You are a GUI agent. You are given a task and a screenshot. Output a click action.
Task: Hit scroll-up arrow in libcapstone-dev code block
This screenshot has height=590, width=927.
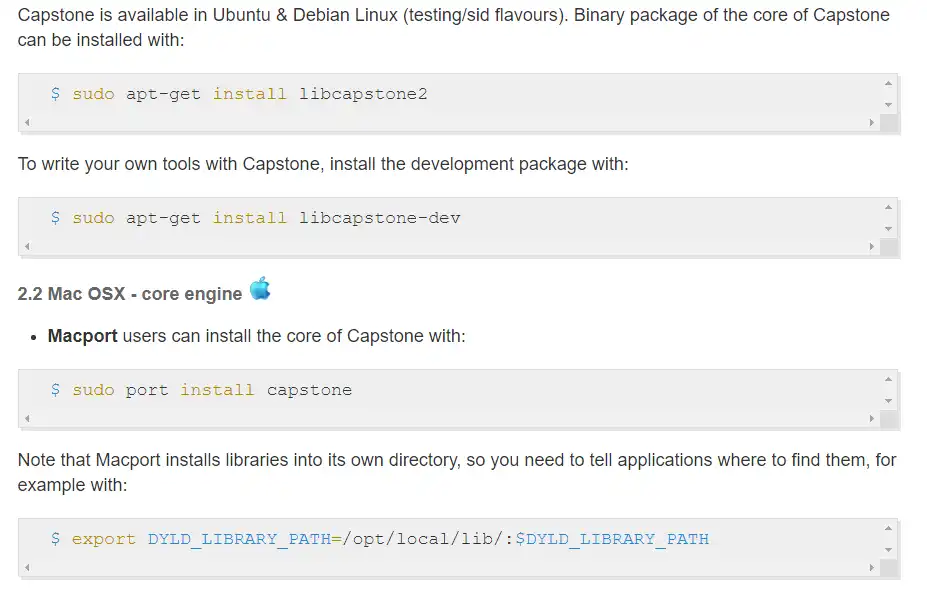tap(888, 207)
